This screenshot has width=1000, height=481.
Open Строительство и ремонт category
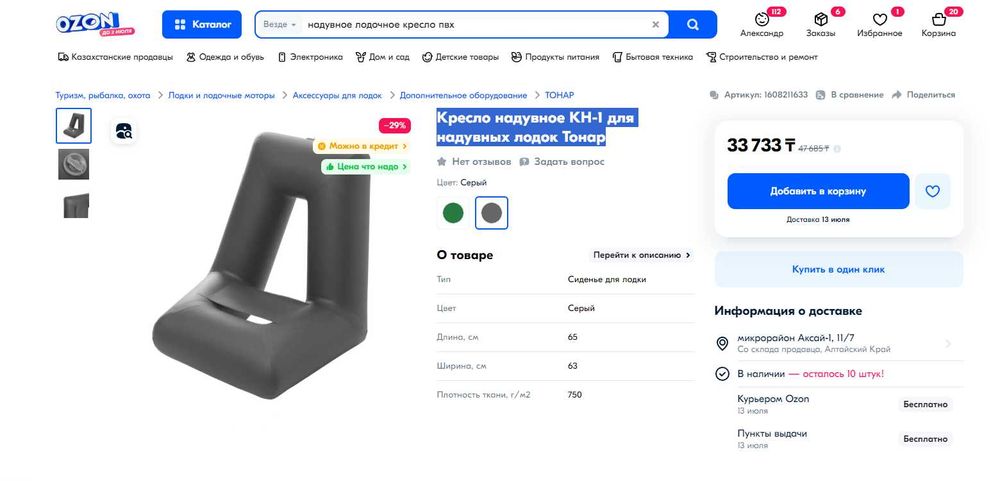(761, 57)
